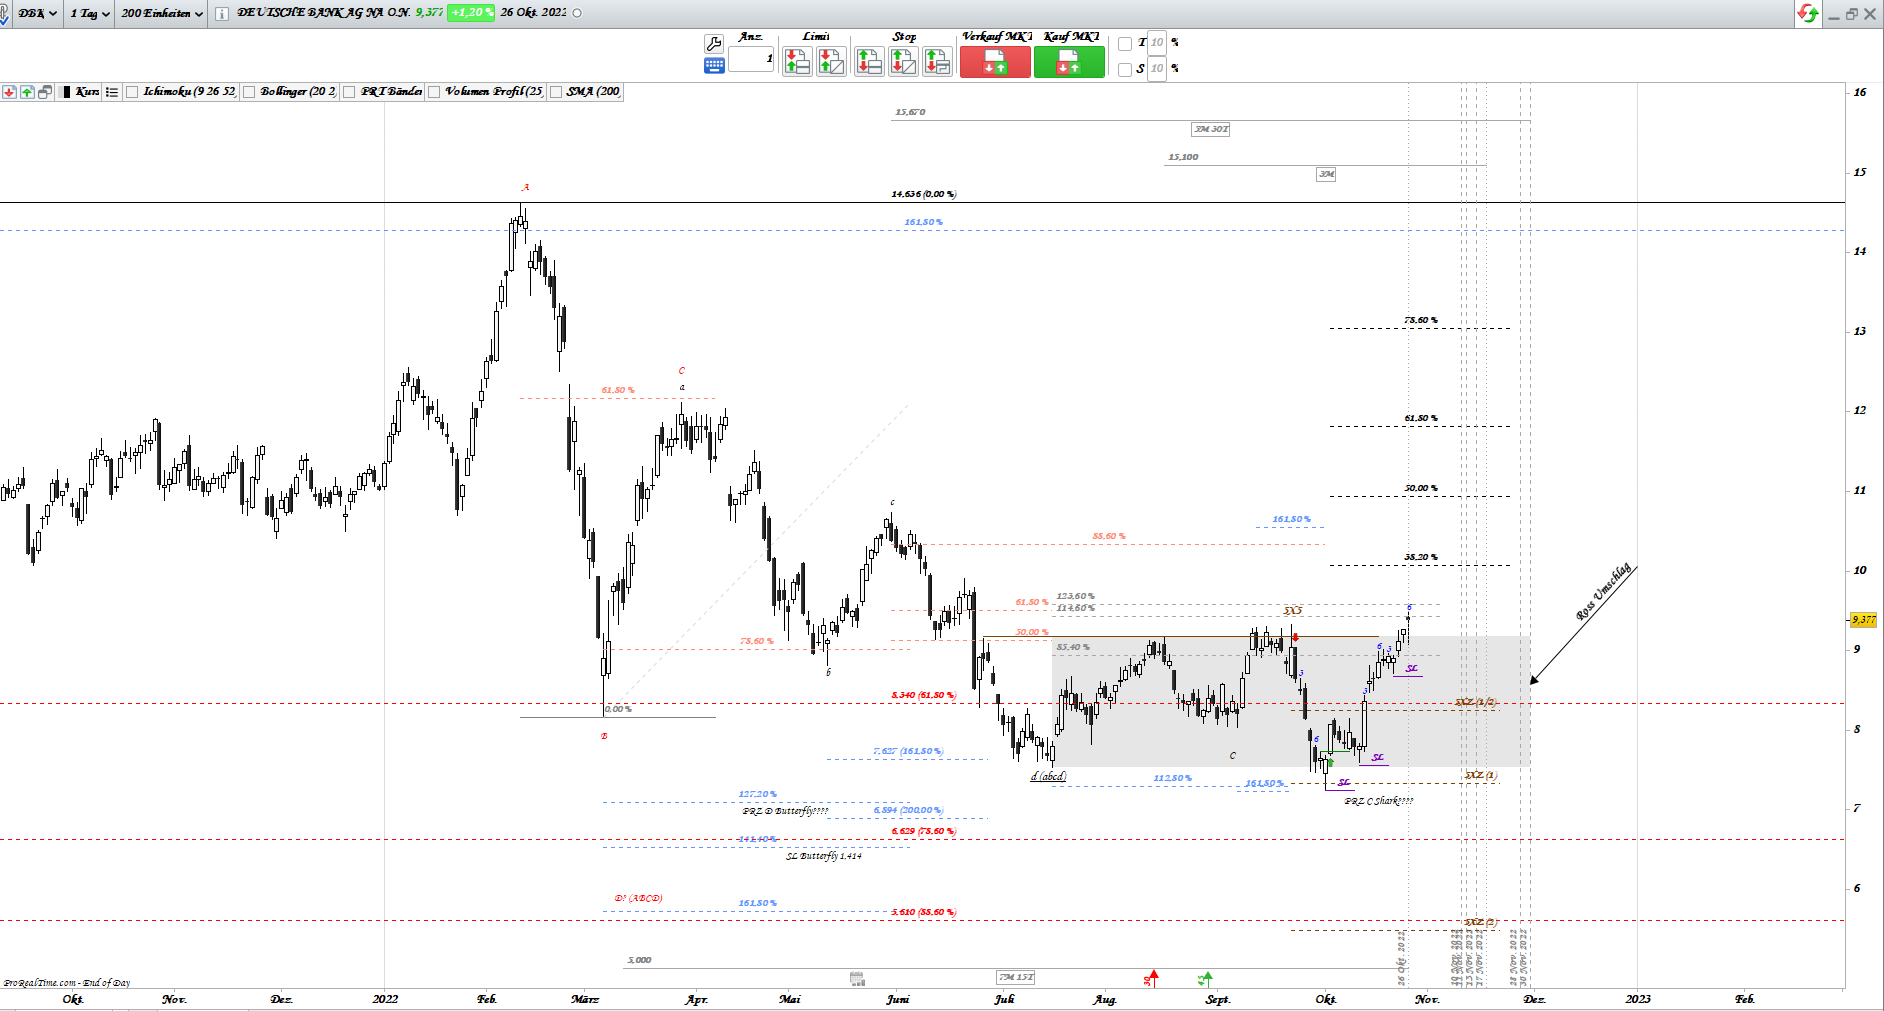Toggle the SMA (200) indicator checkbox
This screenshot has width=1884, height=1011.
pos(556,92)
